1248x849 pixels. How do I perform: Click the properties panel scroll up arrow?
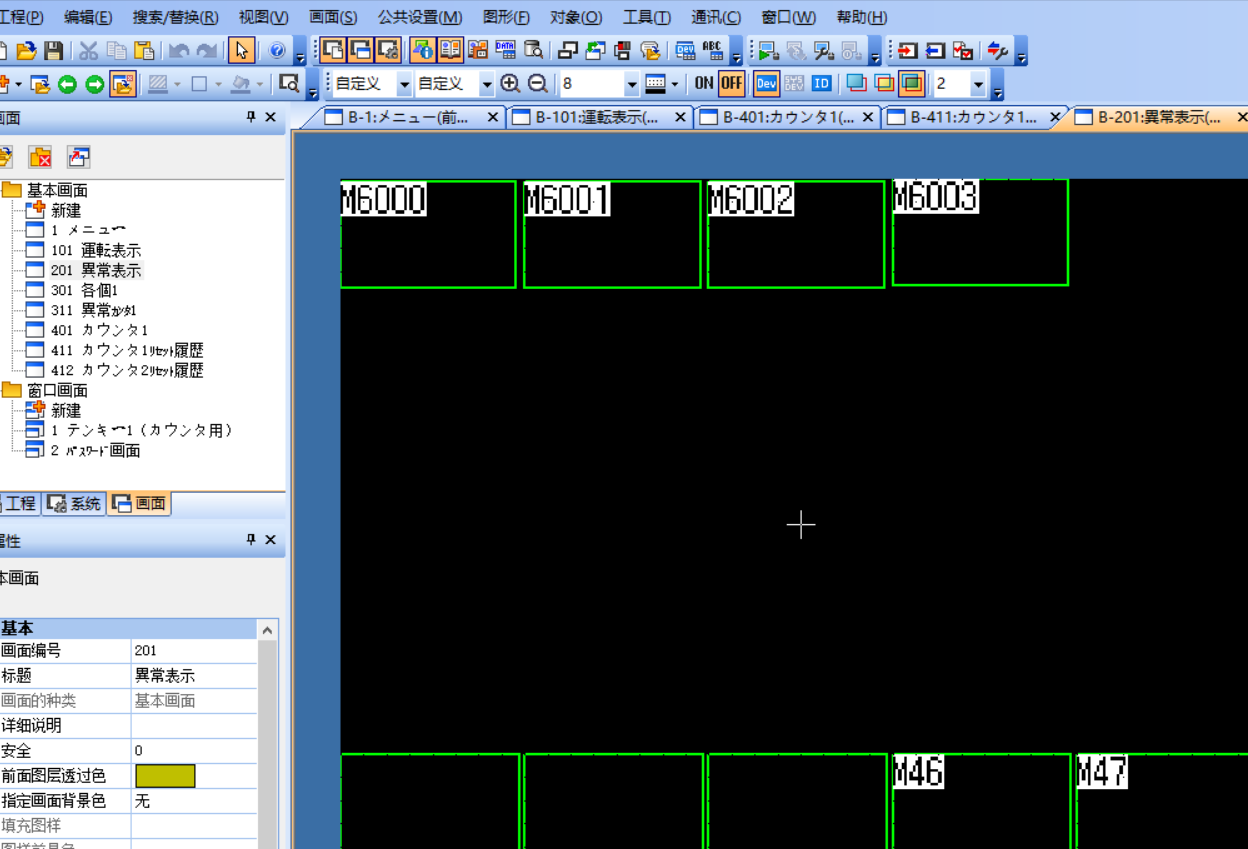[x=267, y=630]
